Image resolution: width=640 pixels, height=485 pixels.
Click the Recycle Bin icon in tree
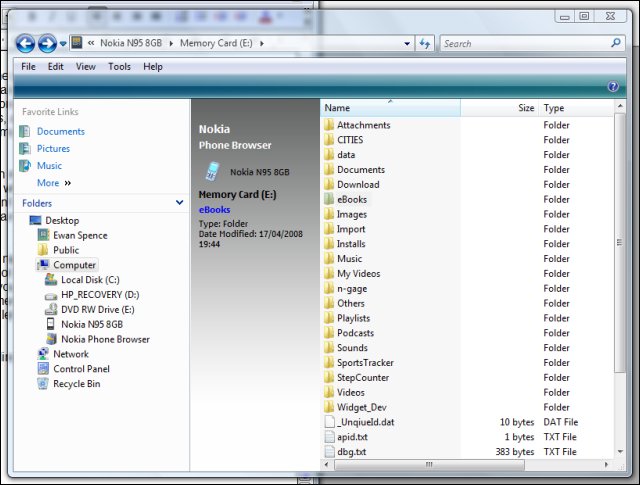[x=43, y=383]
